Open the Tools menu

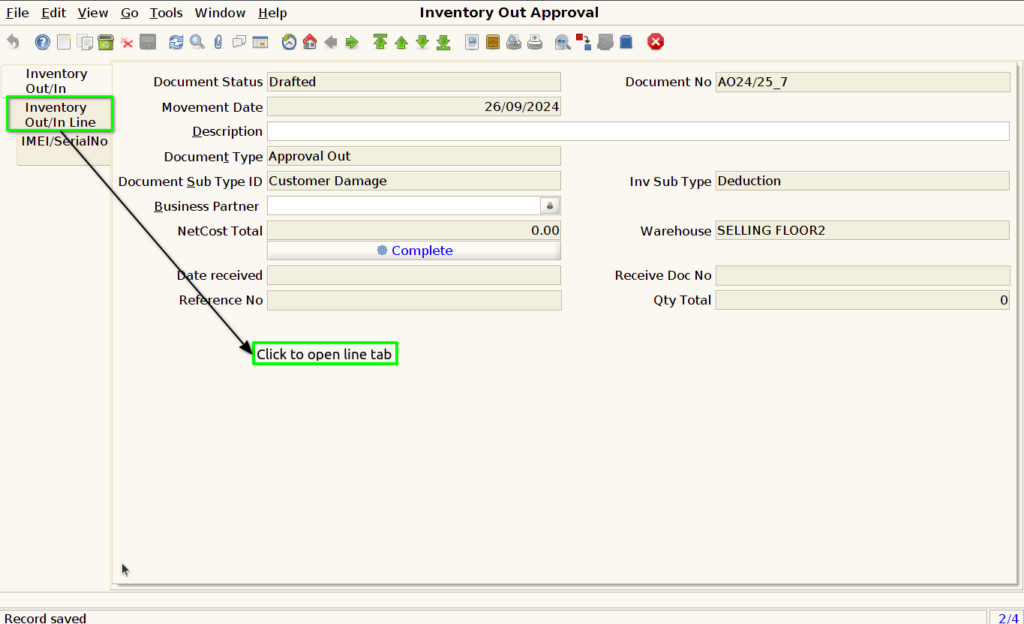coord(166,12)
